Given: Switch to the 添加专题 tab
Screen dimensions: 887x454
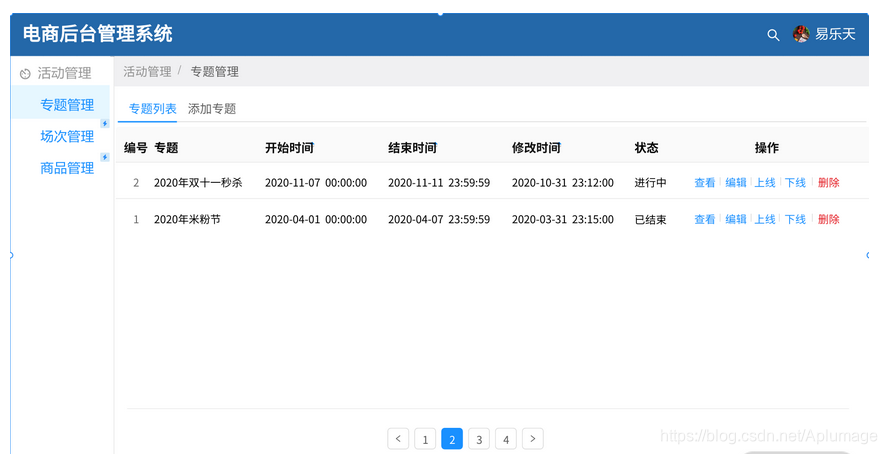Looking at the screenshot, I should click(x=212, y=109).
